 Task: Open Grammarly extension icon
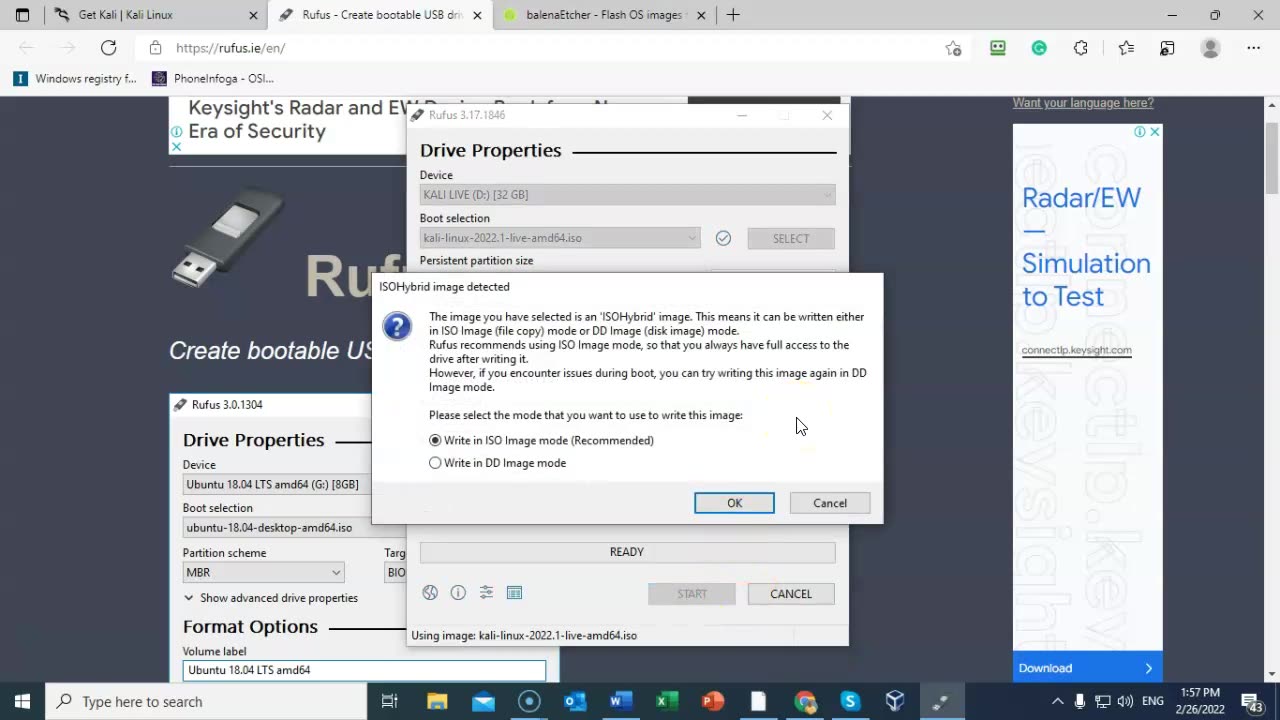coord(1039,48)
